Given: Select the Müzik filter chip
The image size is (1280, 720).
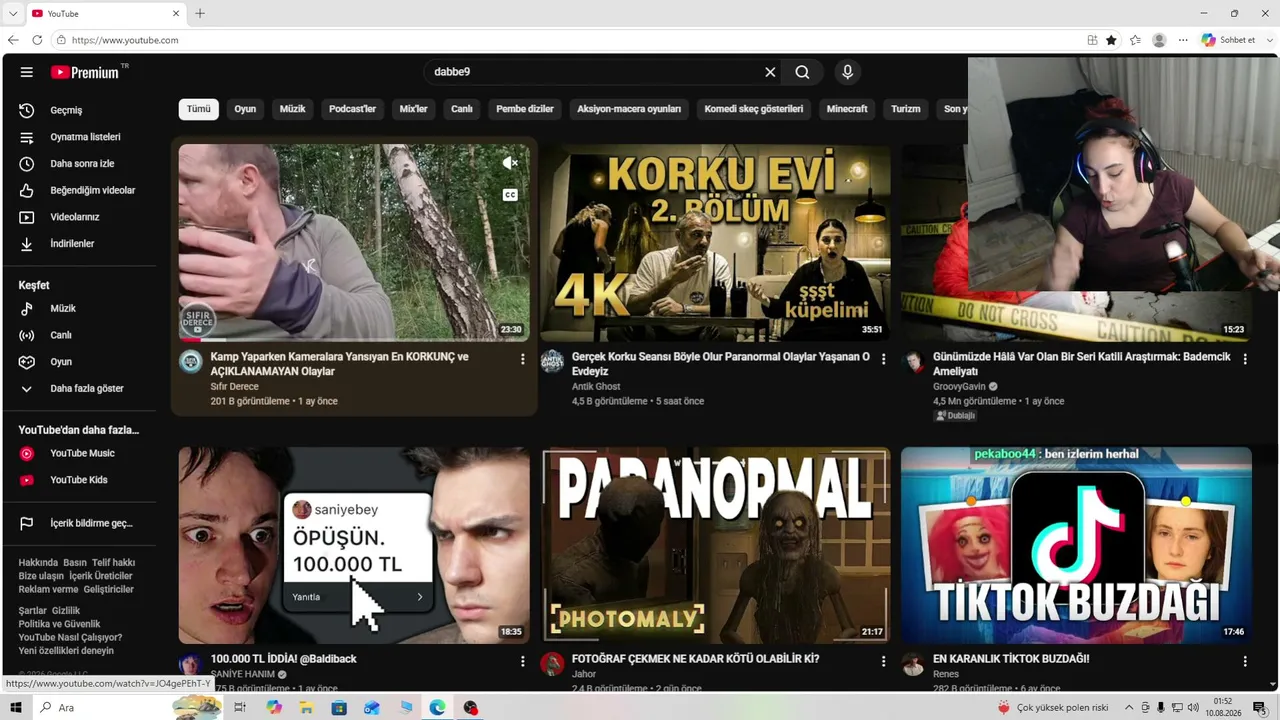Looking at the screenshot, I should coord(292,109).
